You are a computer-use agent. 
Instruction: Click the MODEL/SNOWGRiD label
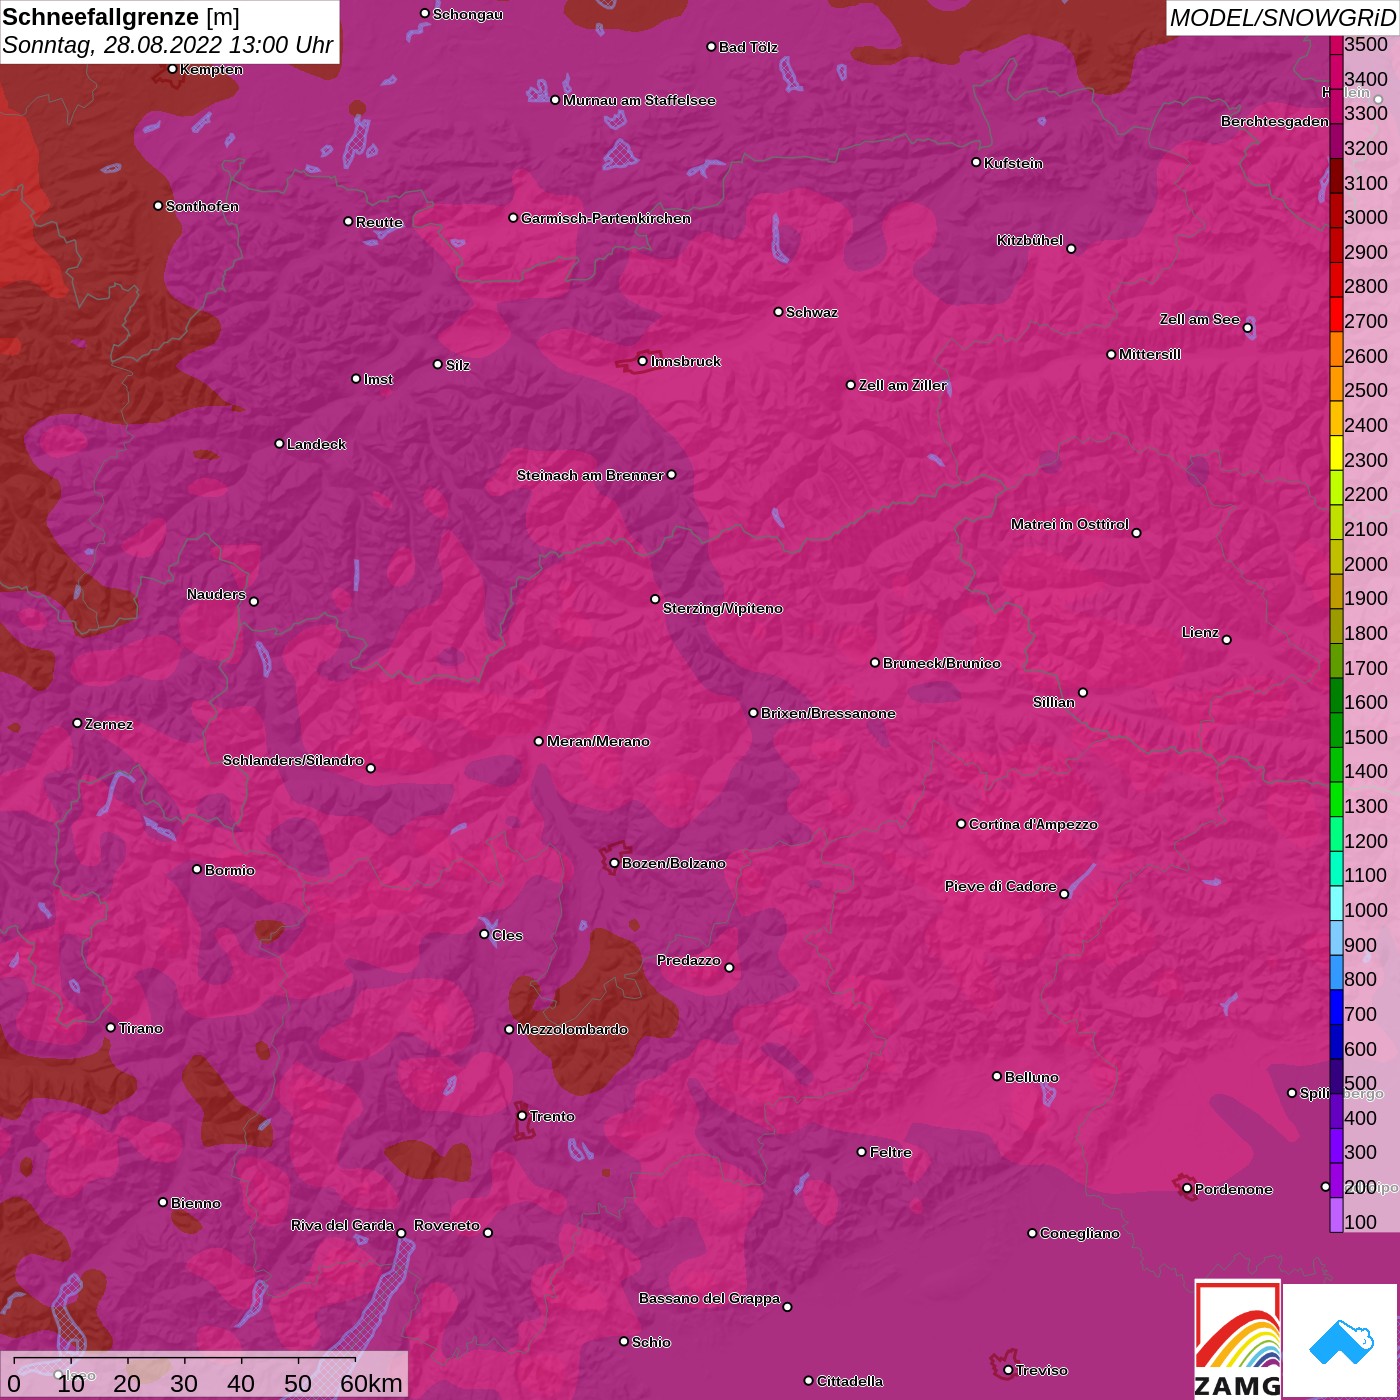[1282, 18]
